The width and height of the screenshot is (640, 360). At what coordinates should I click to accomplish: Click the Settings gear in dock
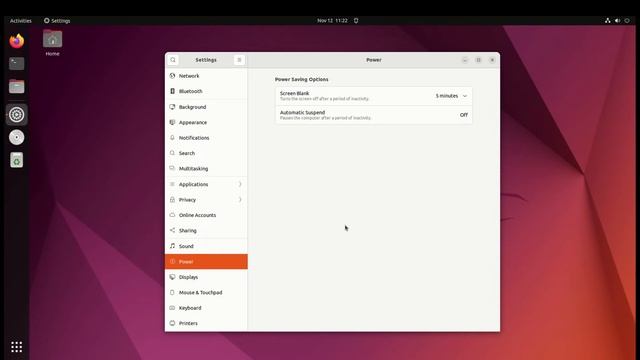click(17, 115)
